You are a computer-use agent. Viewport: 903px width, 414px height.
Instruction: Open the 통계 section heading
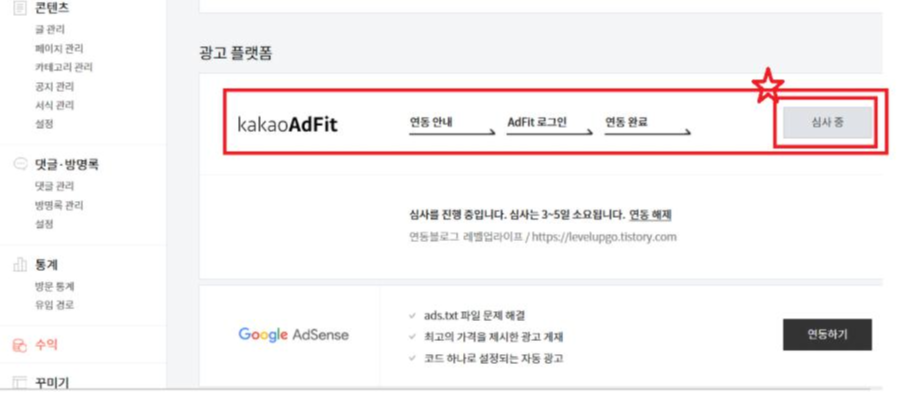[x=47, y=265]
